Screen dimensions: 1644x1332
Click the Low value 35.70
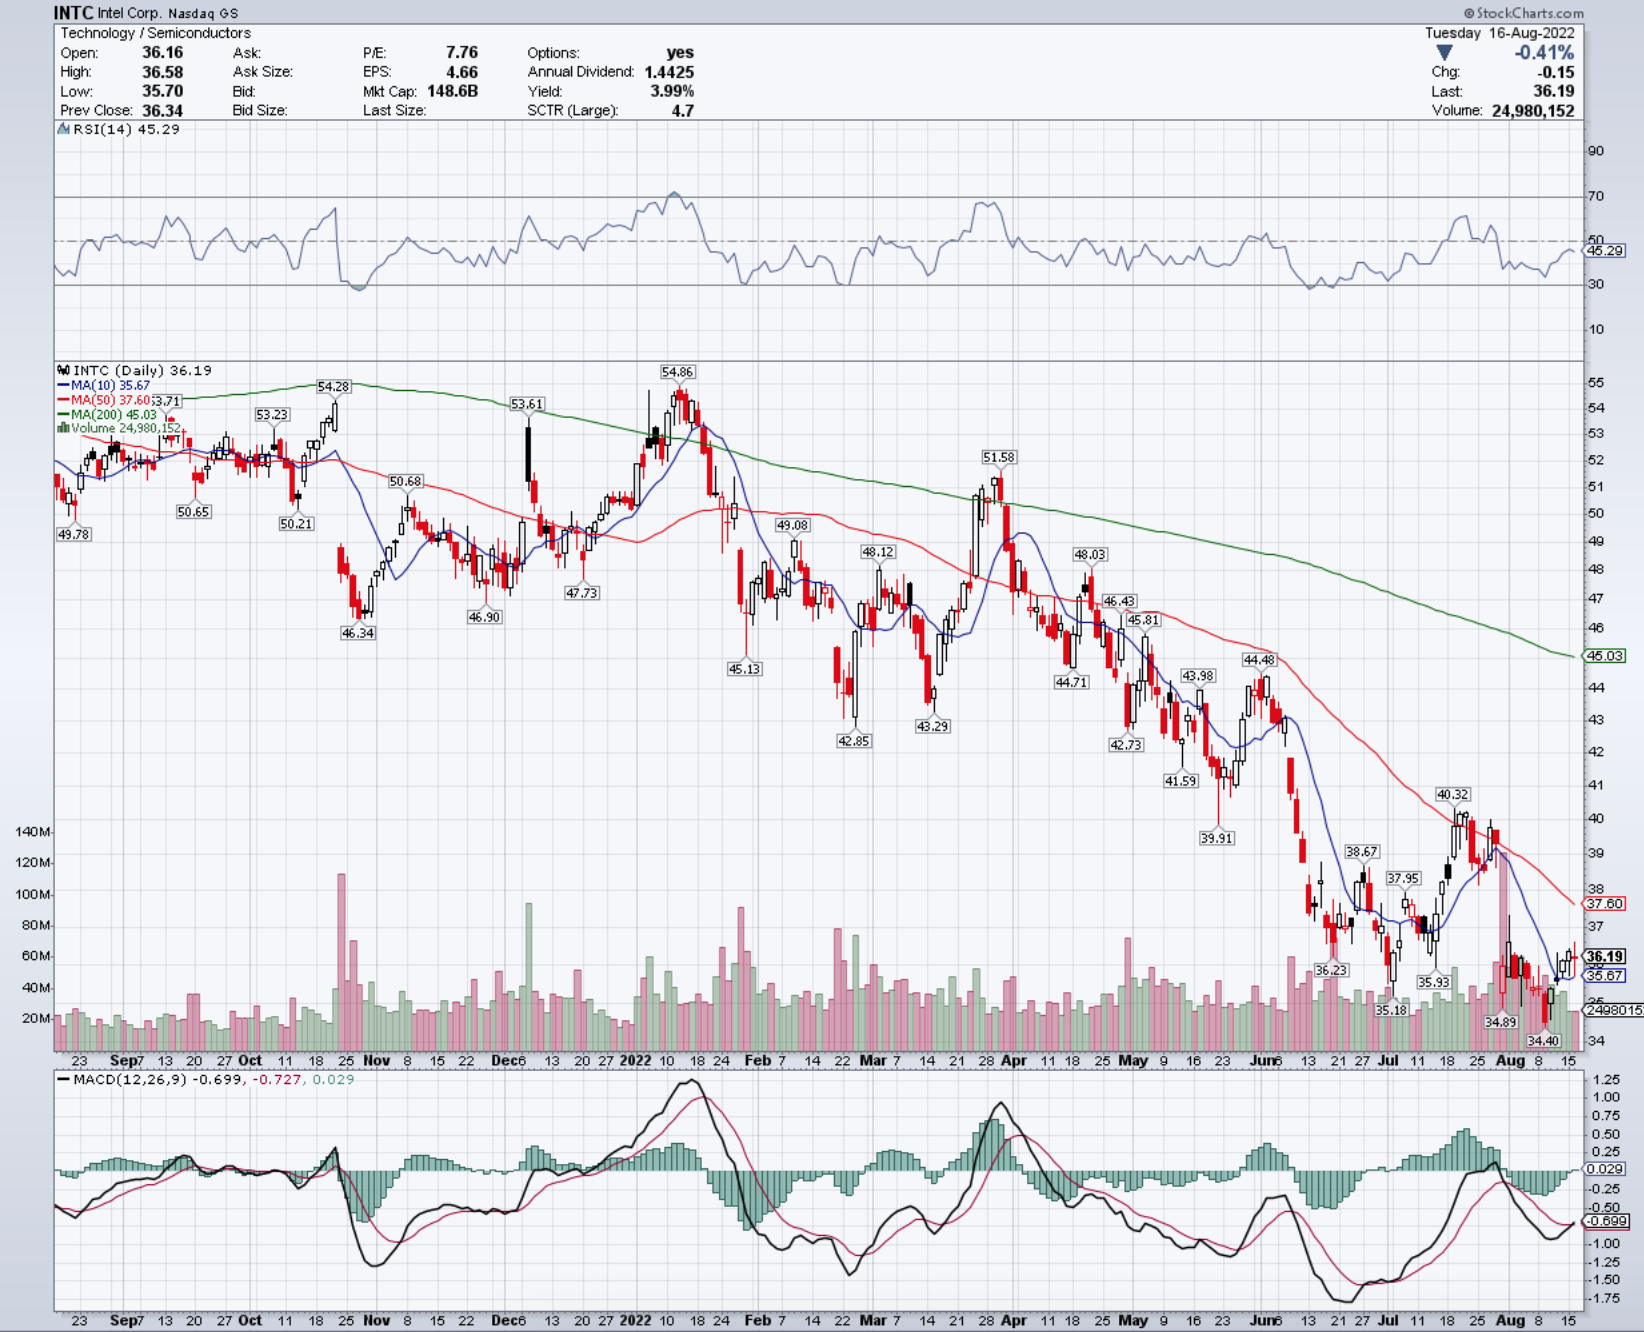(x=162, y=90)
